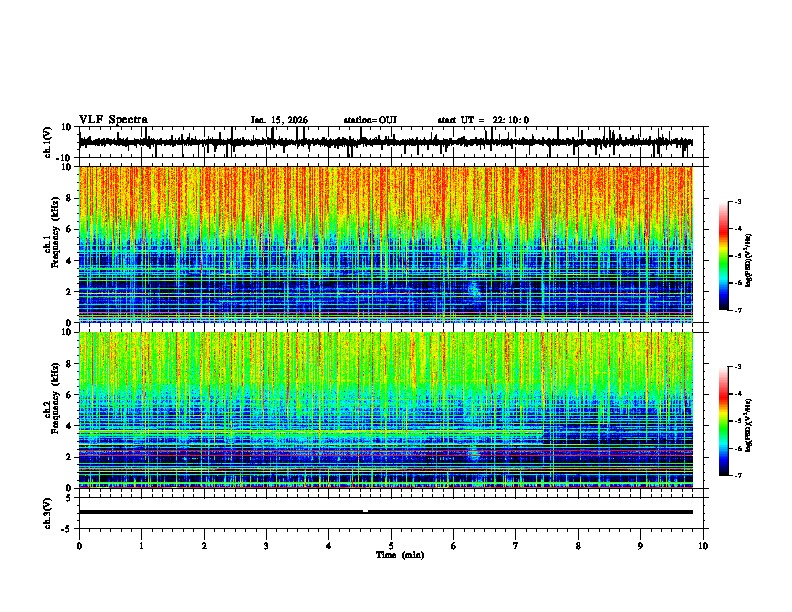Click the ch.2 "Frequency (kHz)" axis label
The width and height of the screenshot is (792, 612).
[x=55, y=397]
